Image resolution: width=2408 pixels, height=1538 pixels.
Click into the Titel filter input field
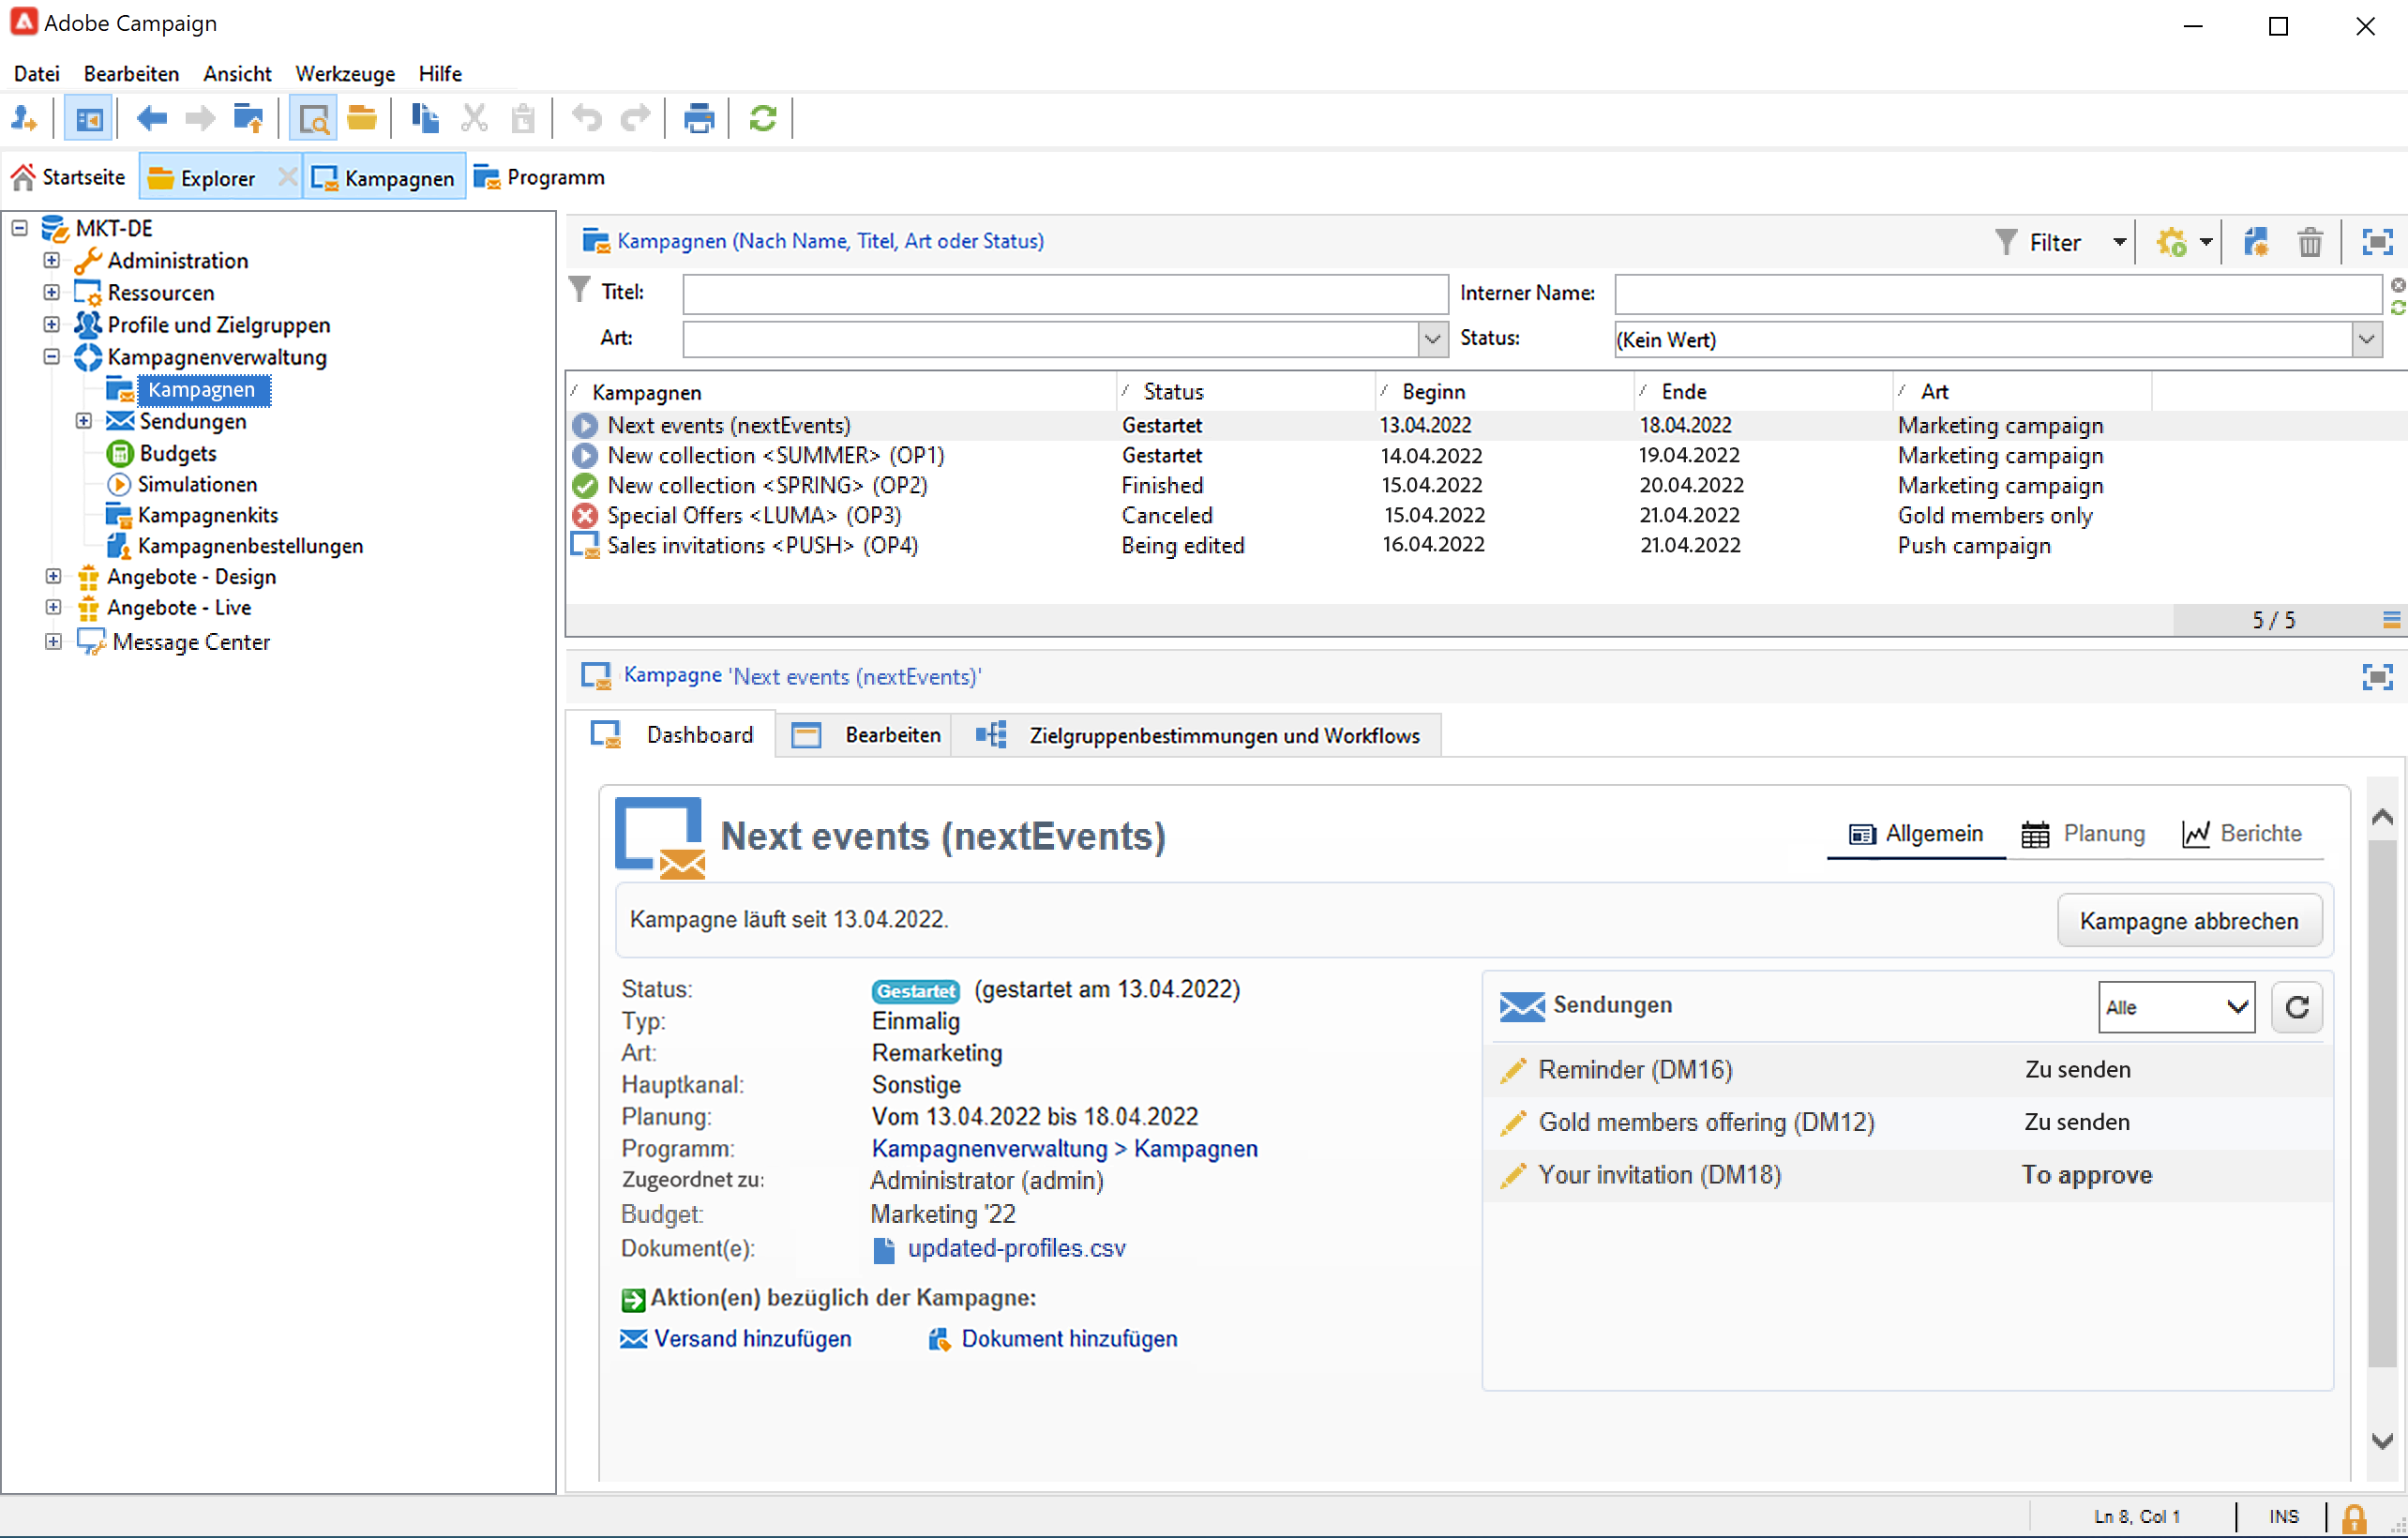point(1064,294)
